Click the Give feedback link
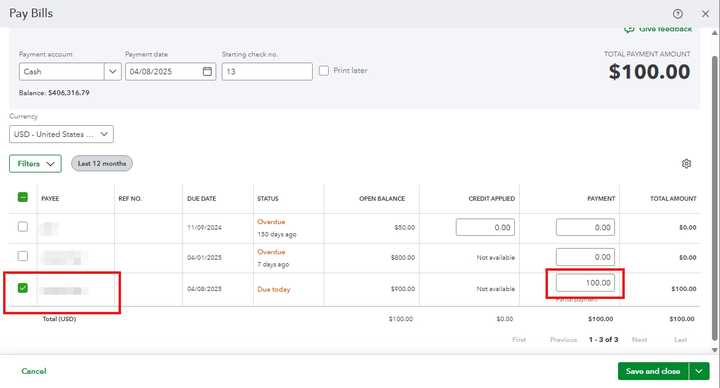Screen dimensions: 720x388 (658, 29)
